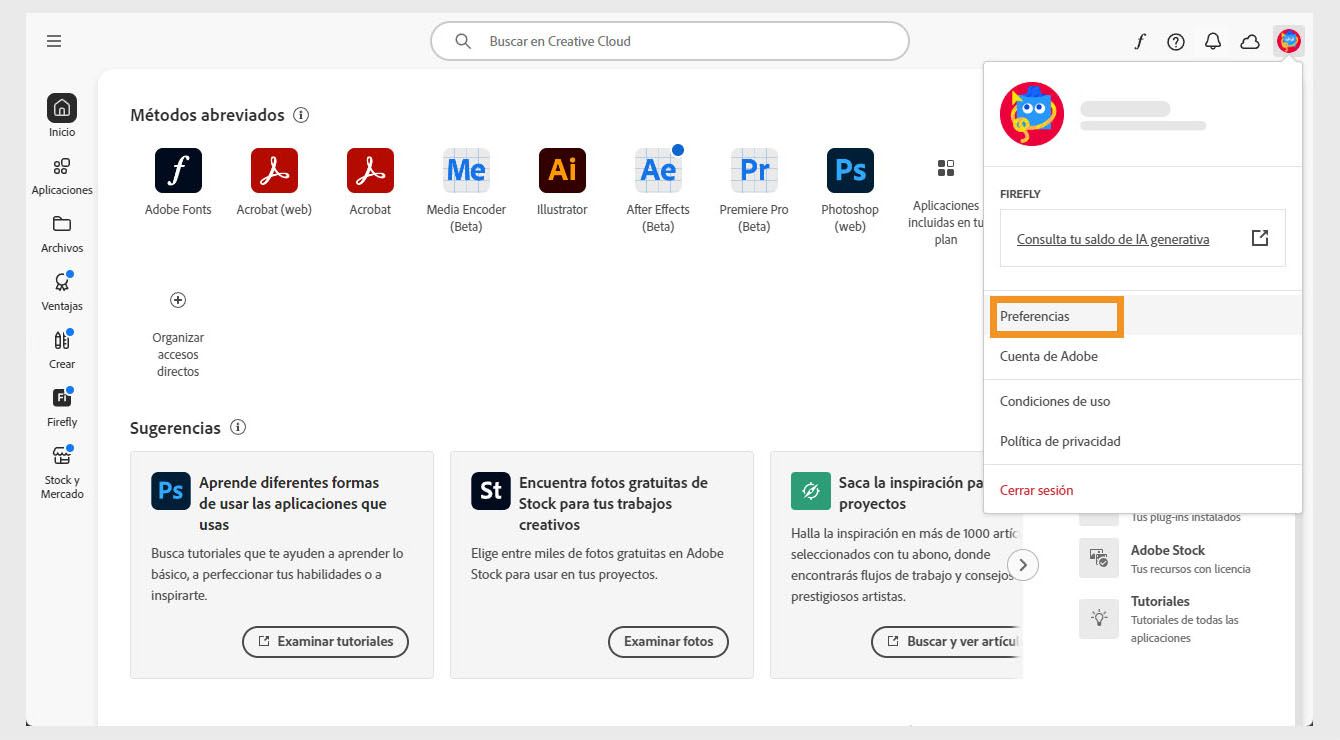Focus the Buscar en Creative Cloud field

point(670,41)
